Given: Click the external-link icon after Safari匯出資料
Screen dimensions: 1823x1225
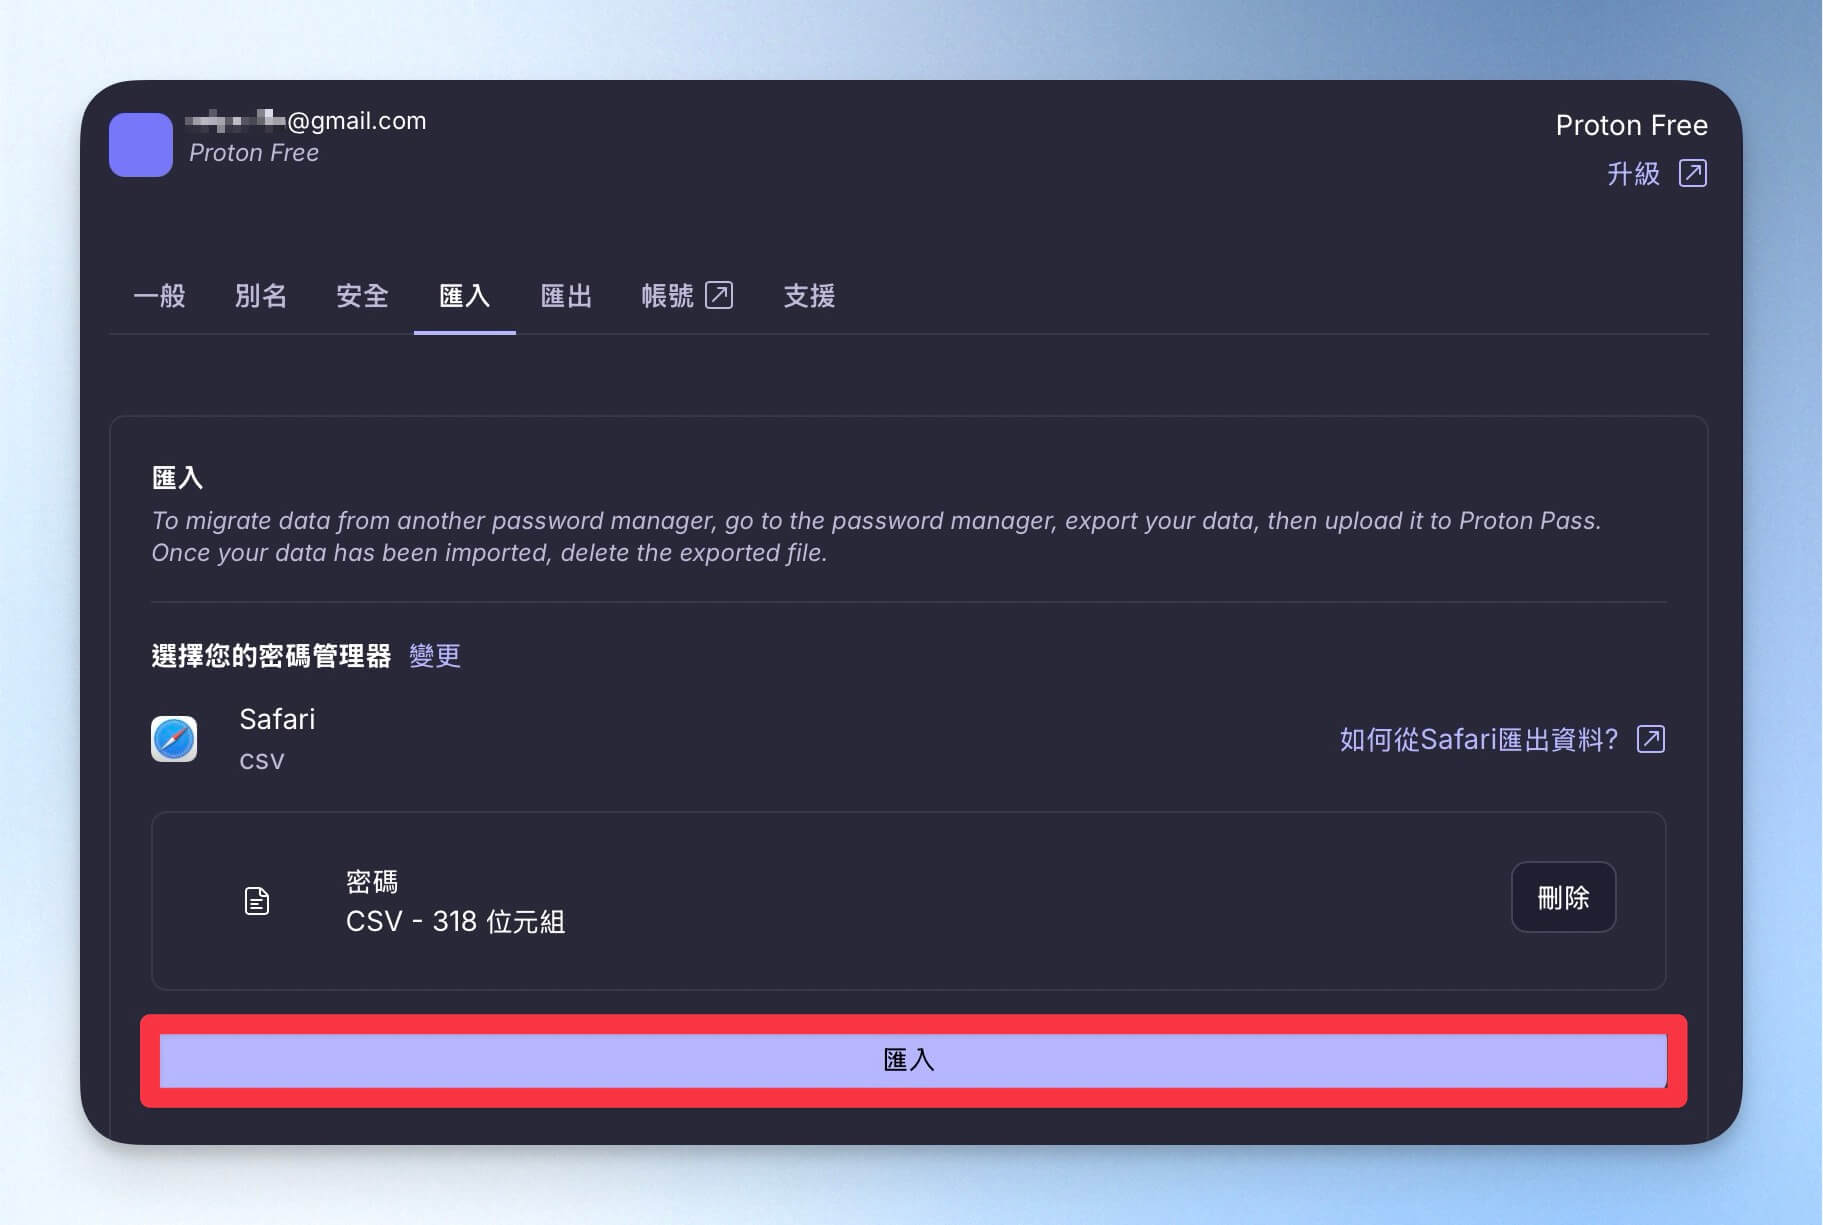Looking at the screenshot, I should [1651, 739].
